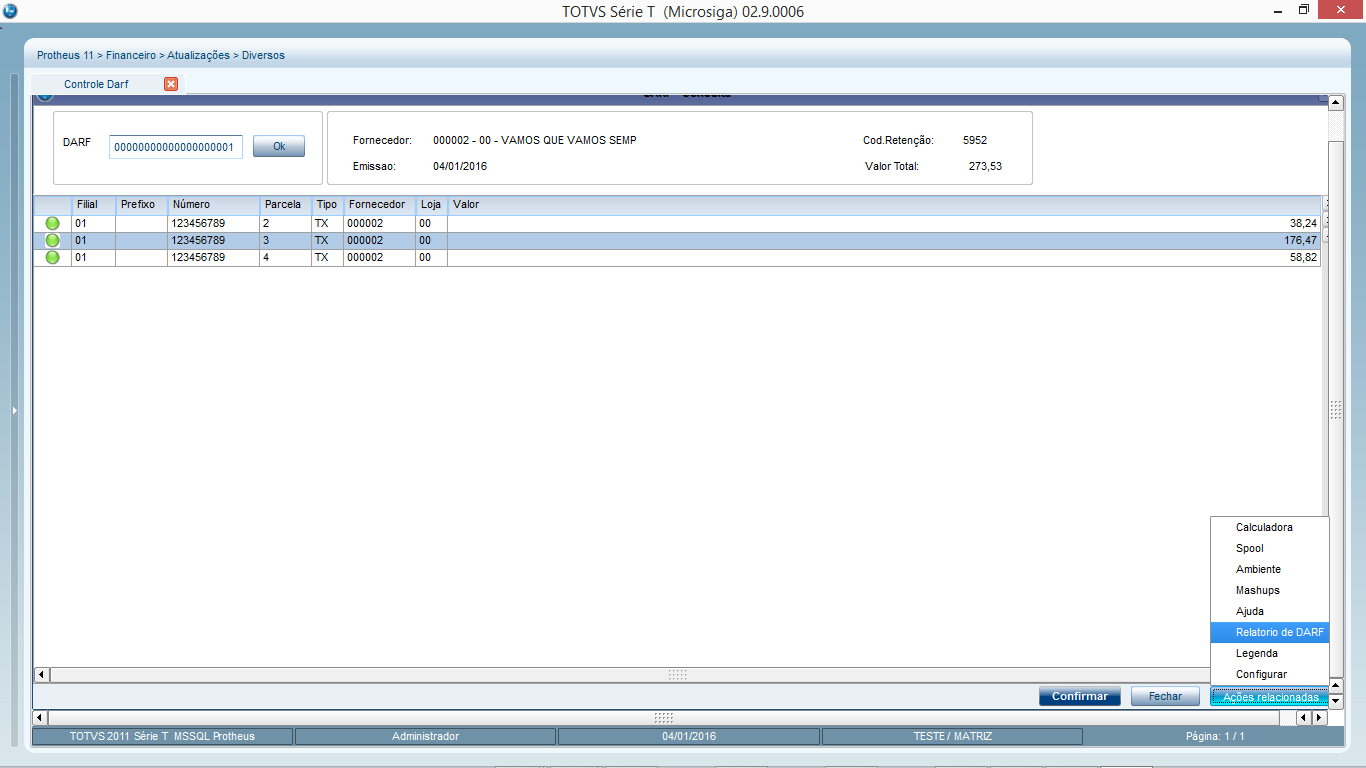Sort by the Prefixo column header

point(142,204)
